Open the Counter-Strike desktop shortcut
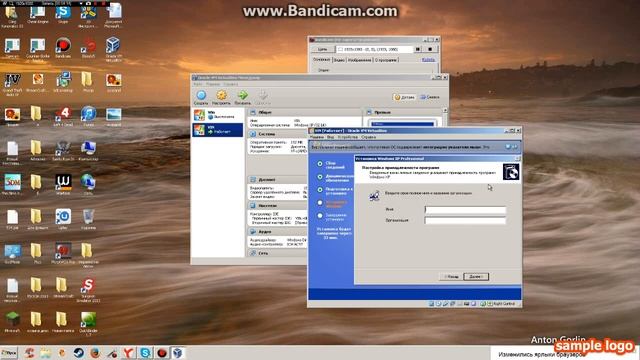This screenshot has width=640, height=360. point(38,48)
